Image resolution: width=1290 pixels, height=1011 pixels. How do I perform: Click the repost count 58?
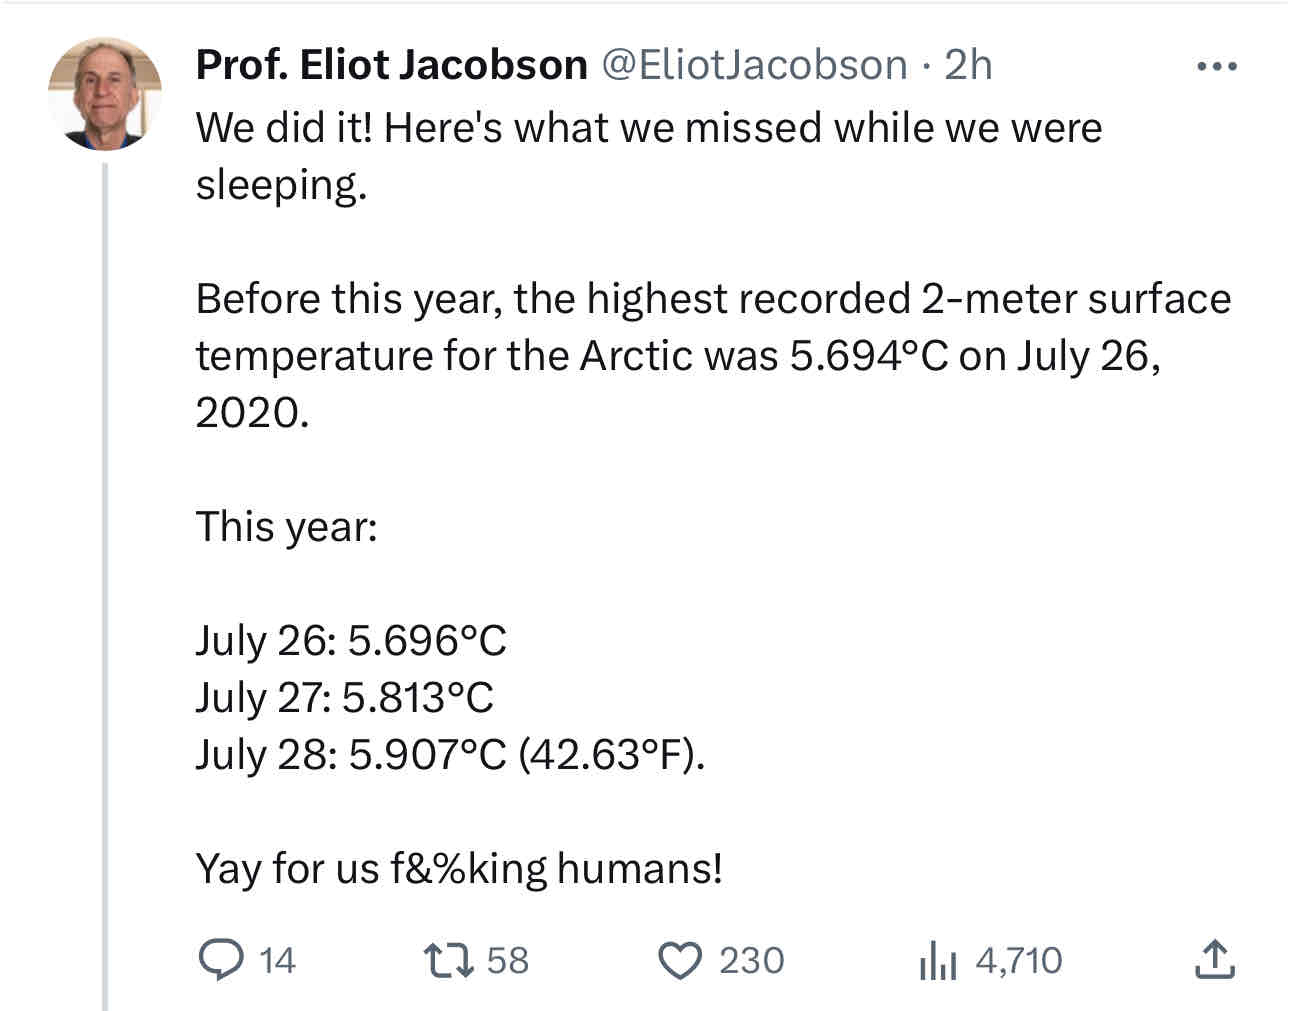point(507,961)
